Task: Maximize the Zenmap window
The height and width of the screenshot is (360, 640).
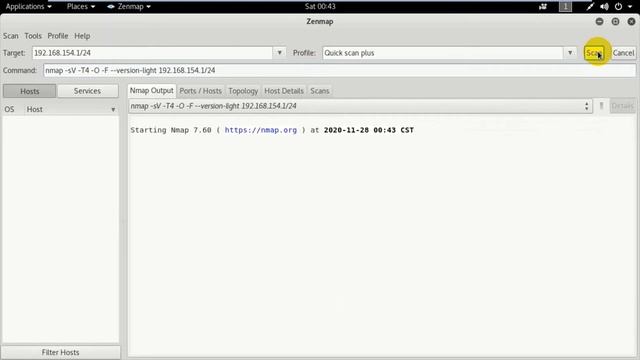Action: (x=615, y=22)
